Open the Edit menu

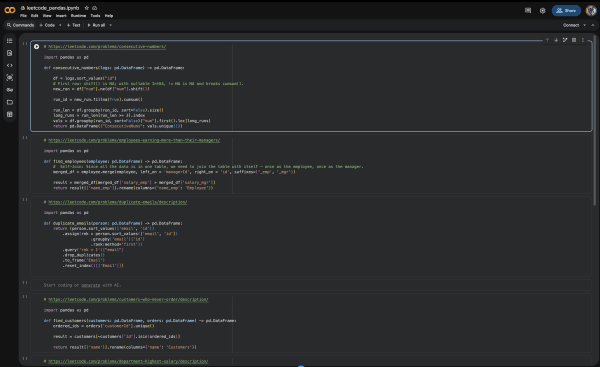[34, 16]
